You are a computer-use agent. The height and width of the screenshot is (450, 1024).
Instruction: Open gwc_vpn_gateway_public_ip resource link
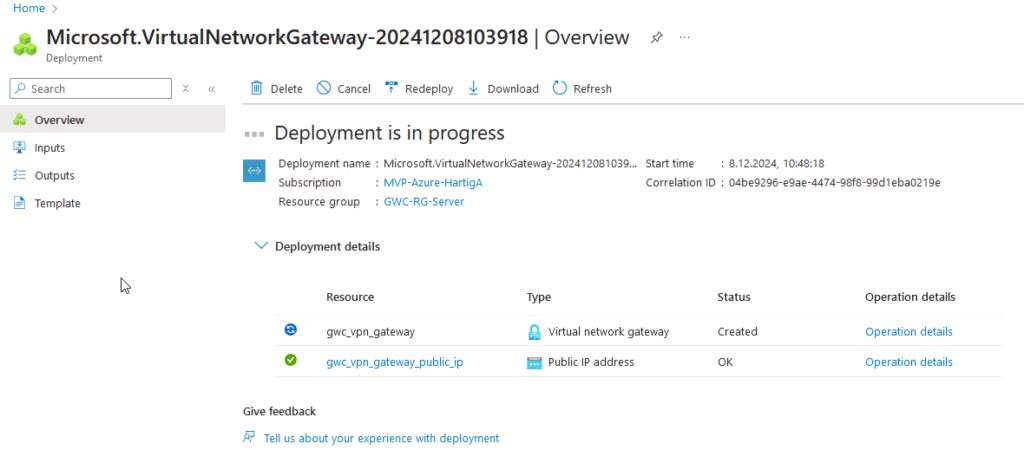tap(394, 362)
